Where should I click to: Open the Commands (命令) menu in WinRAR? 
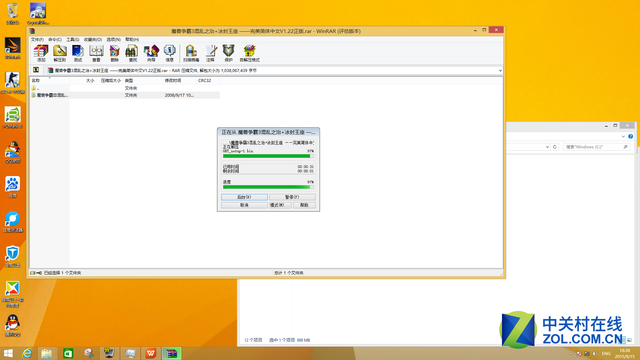55,40
